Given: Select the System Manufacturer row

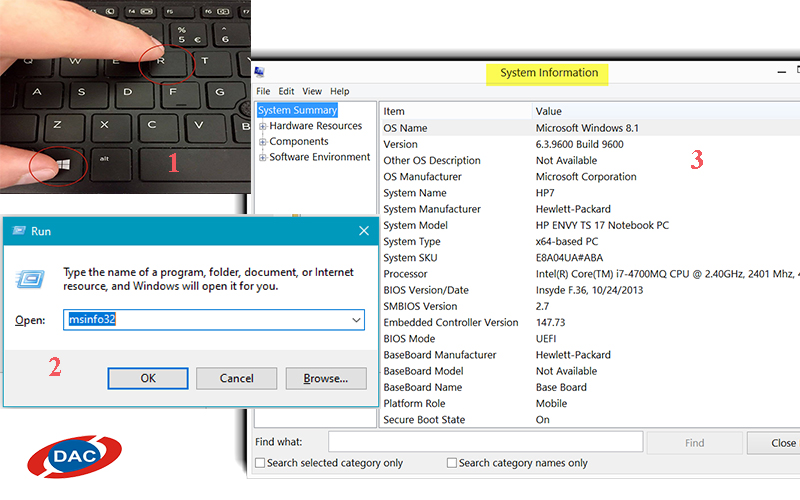Looking at the screenshot, I should tap(590, 209).
